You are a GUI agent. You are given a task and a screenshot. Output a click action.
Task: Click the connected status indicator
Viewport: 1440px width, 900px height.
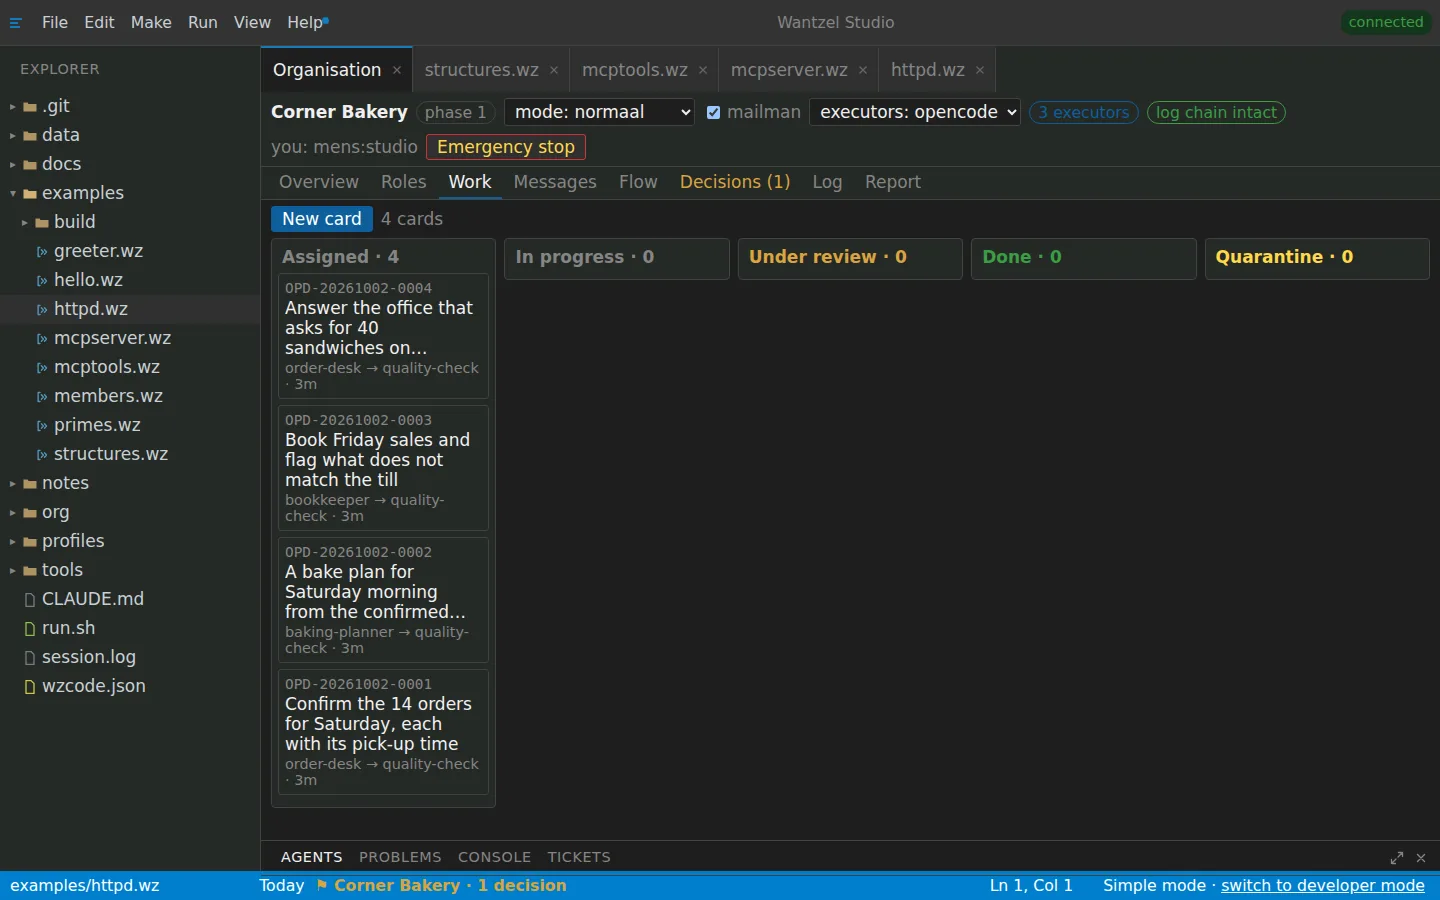tap(1385, 22)
